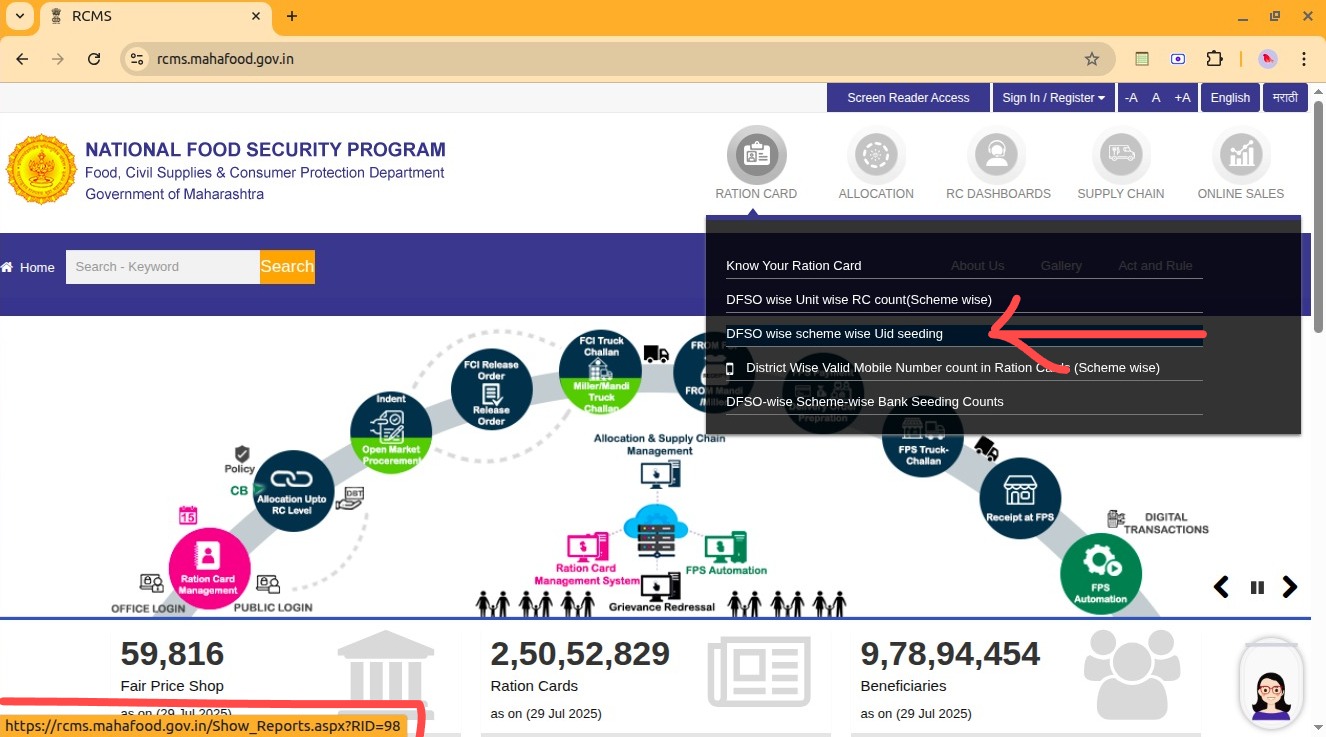Open the tab search dropdown arrow

coord(19,16)
